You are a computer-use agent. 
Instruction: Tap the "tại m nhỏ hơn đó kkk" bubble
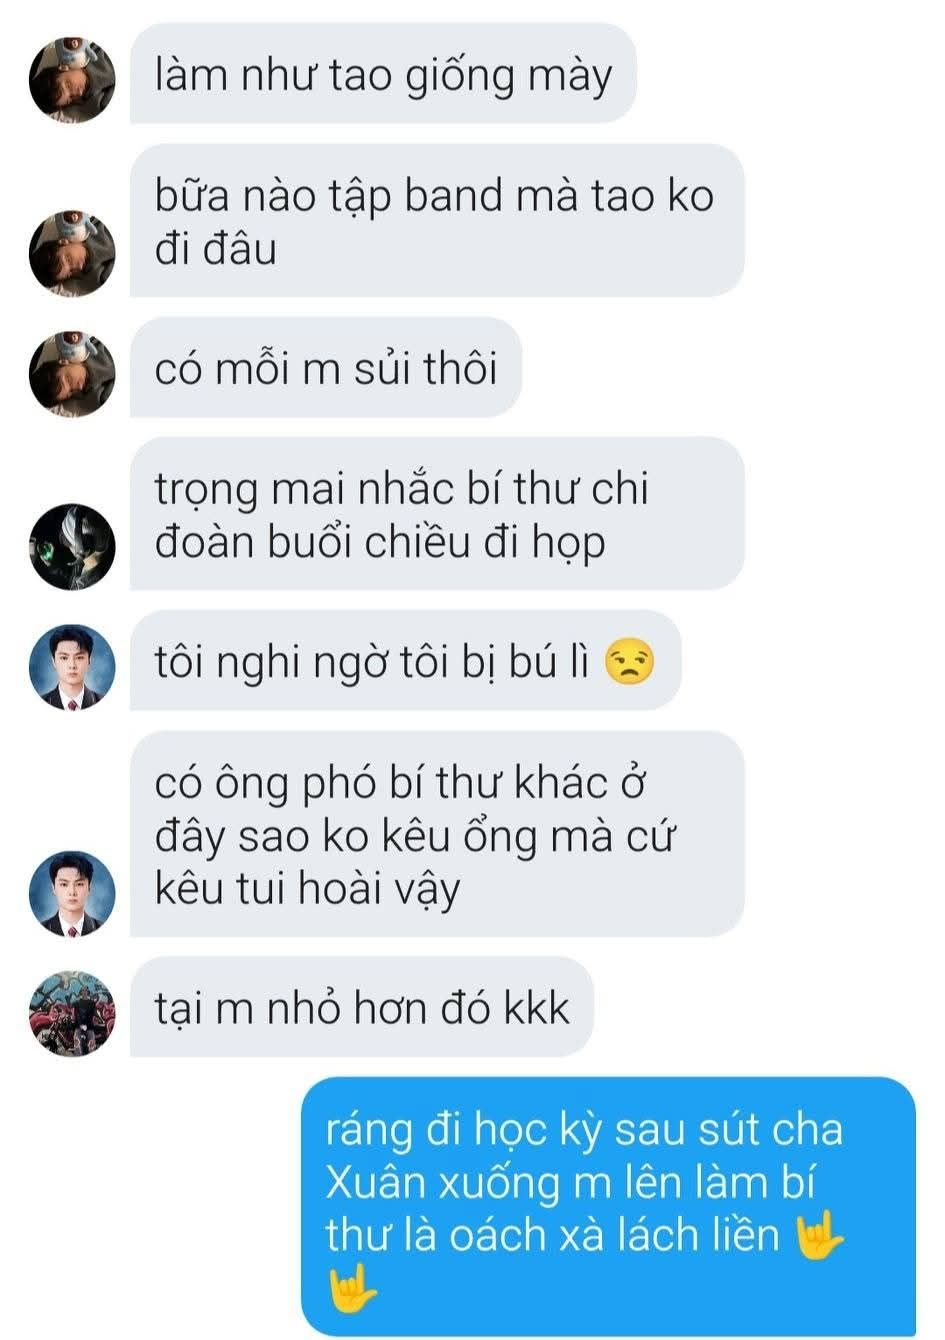coord(362,1007)
